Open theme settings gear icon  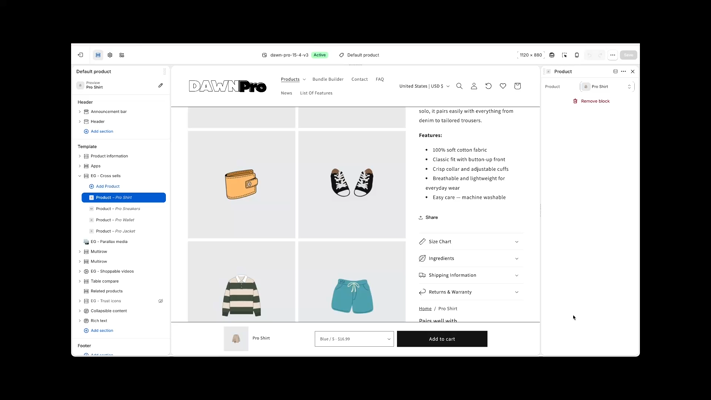click(110, 55)
